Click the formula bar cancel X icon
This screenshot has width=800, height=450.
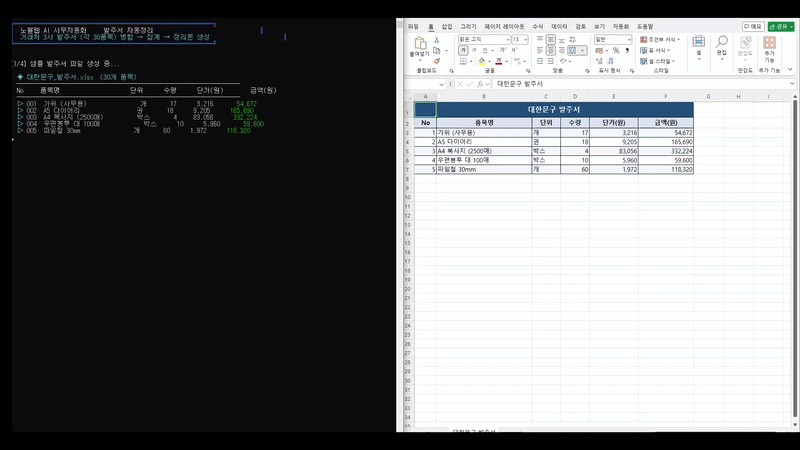click(x=460, y=84)
